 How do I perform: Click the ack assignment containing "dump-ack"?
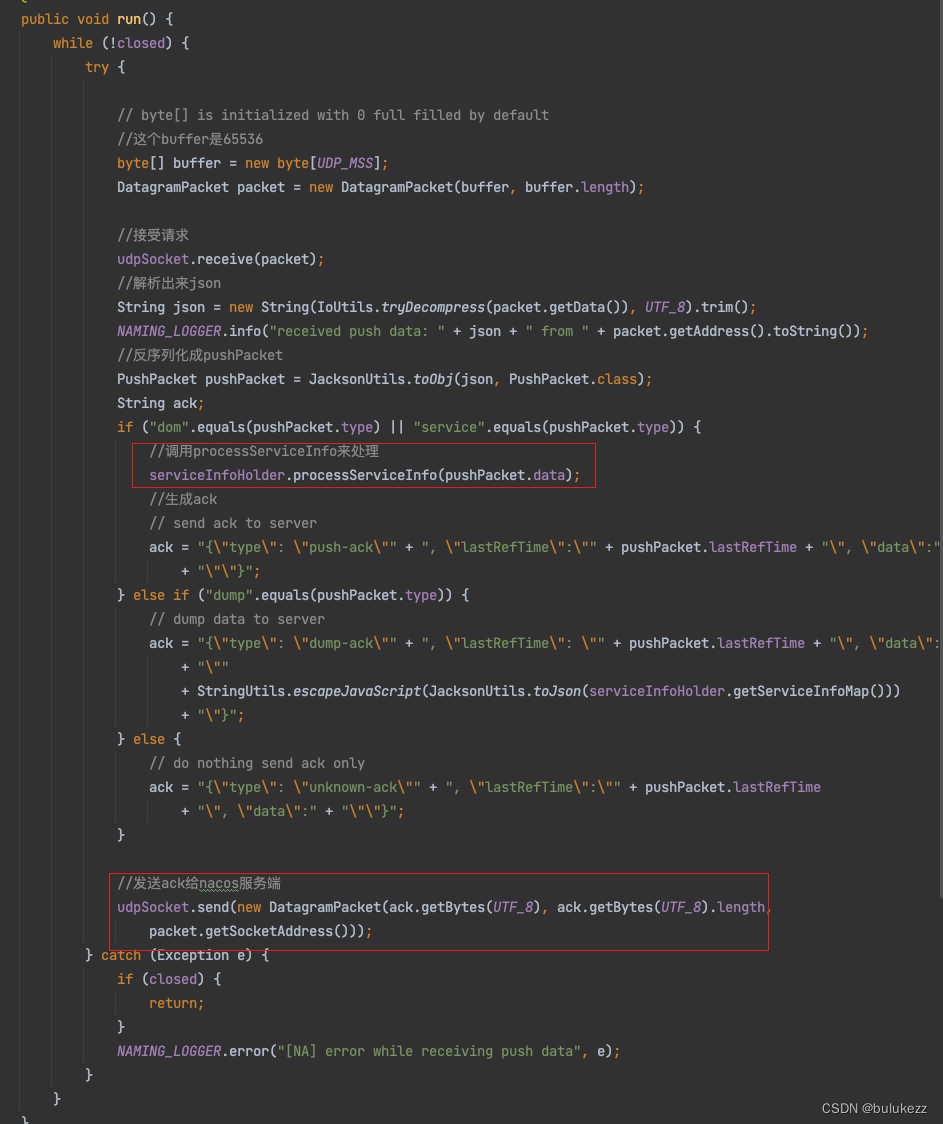pos(545,644)
